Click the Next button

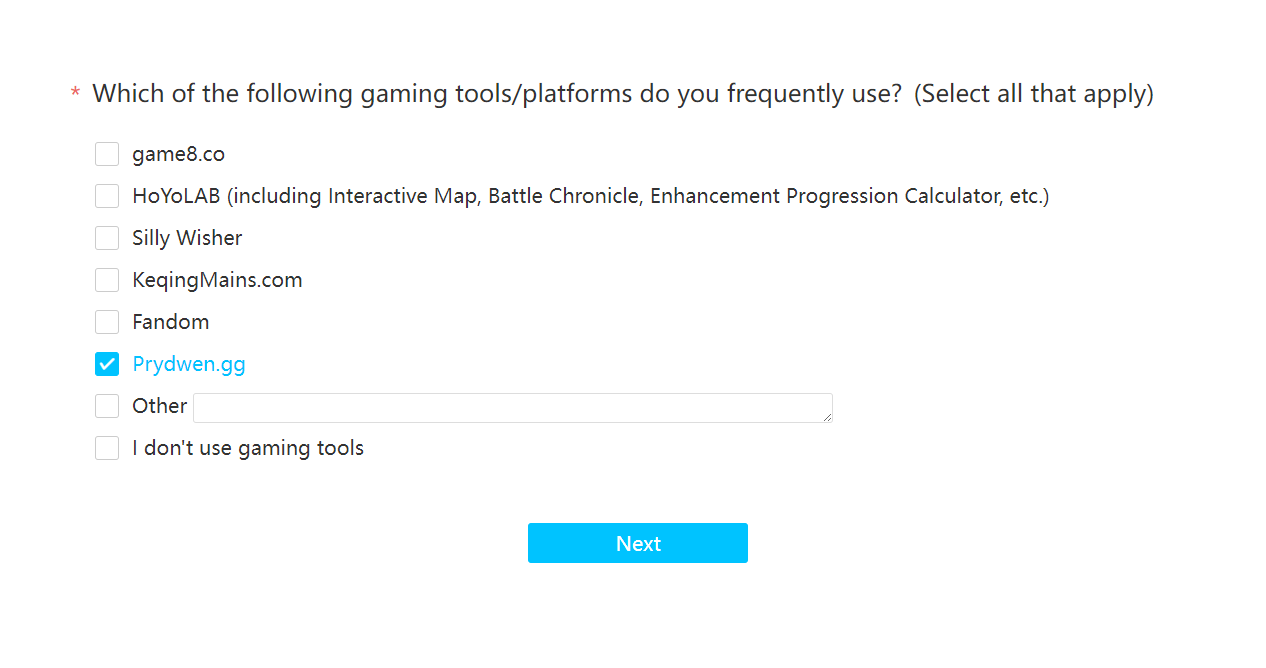tap(638, 543)
